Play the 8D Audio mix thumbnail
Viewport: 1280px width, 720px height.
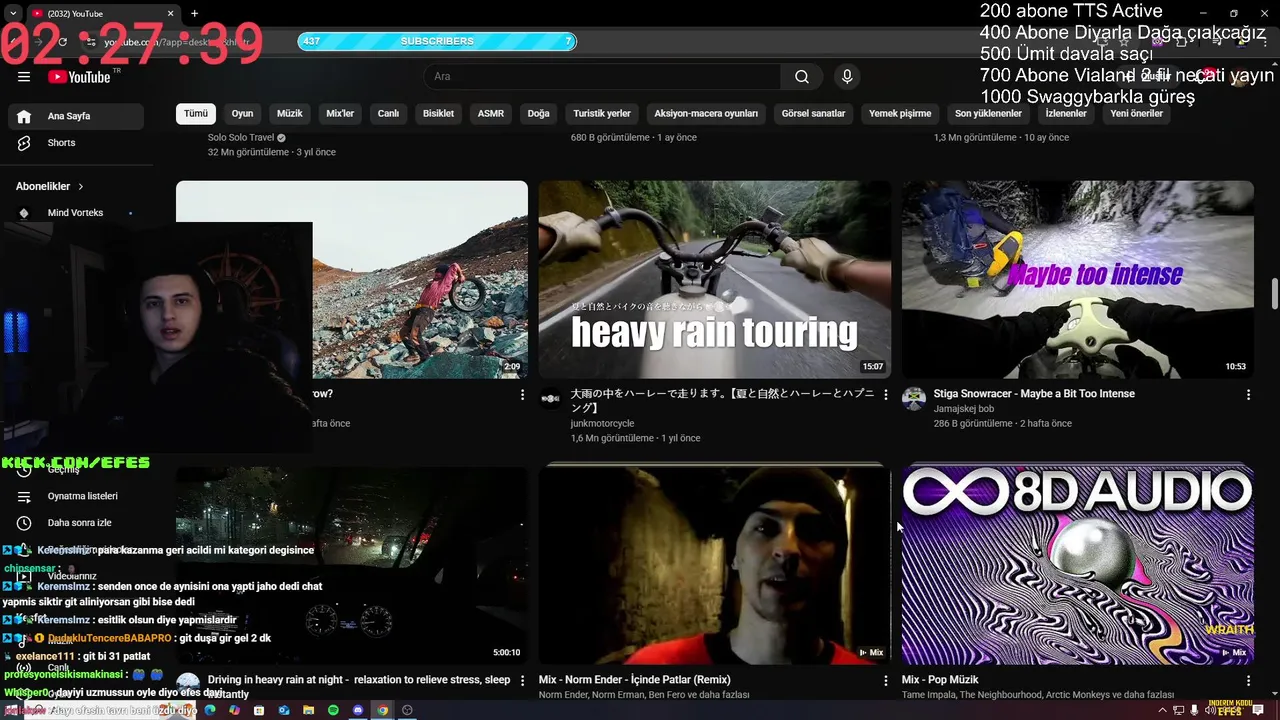(1078, 564)
